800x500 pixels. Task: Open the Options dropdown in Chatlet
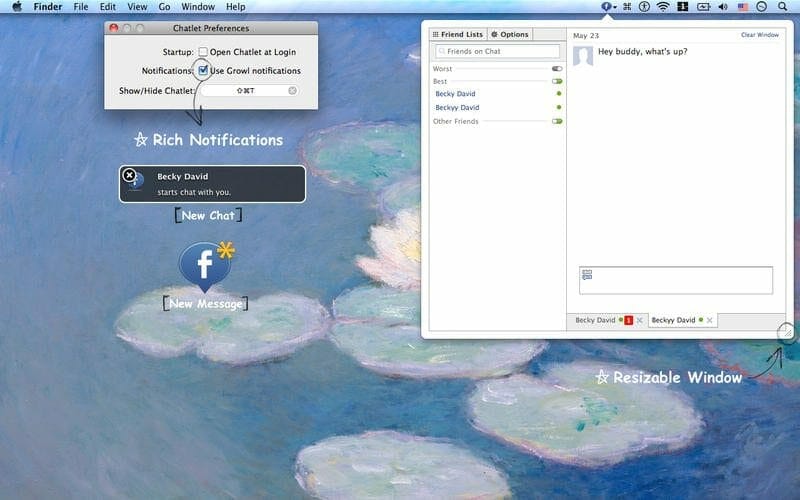(x=510, y=35)
